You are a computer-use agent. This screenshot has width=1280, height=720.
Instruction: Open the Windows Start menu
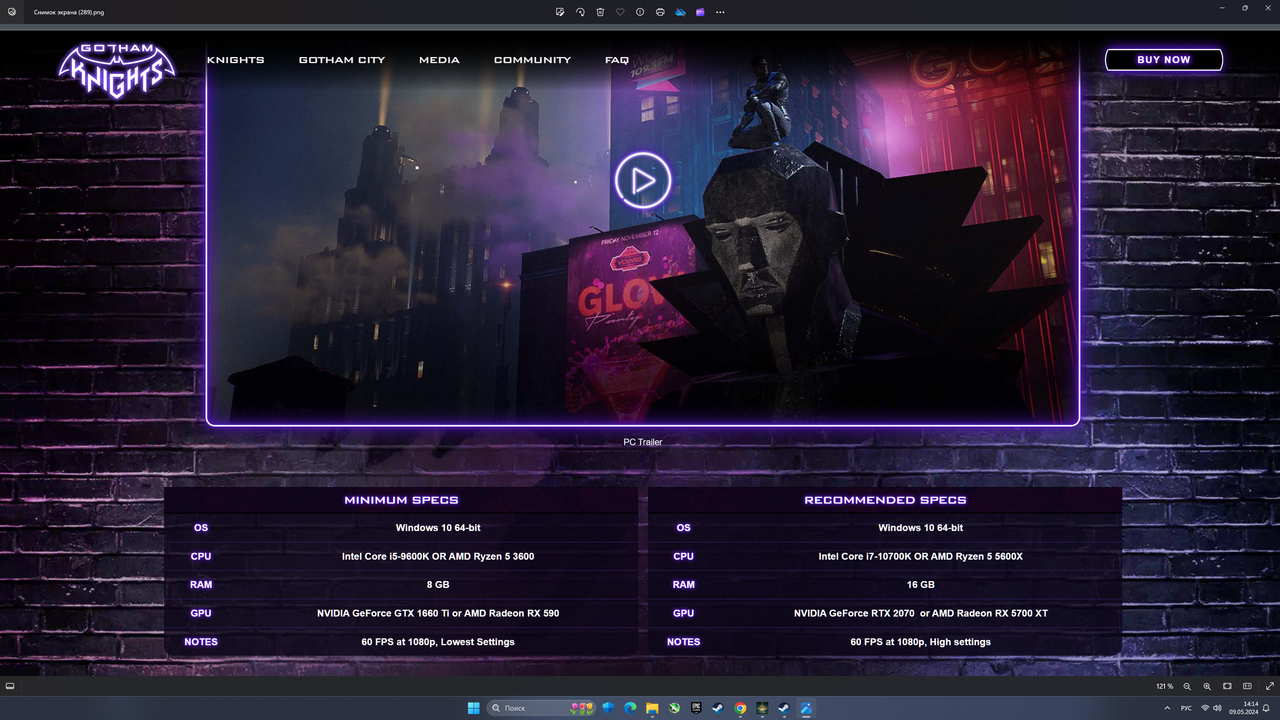point(474,708)
